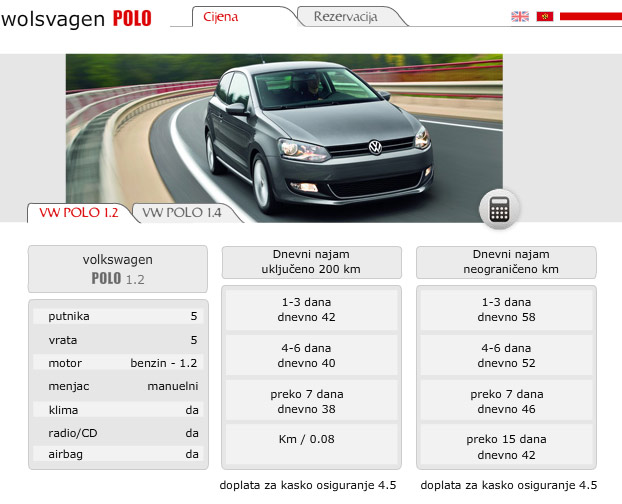This screenshot has height=504, width=622.
Task: Click kasko osiguranje note under neograničeno column
Action: pyautogui.click(x=509, y=485)
